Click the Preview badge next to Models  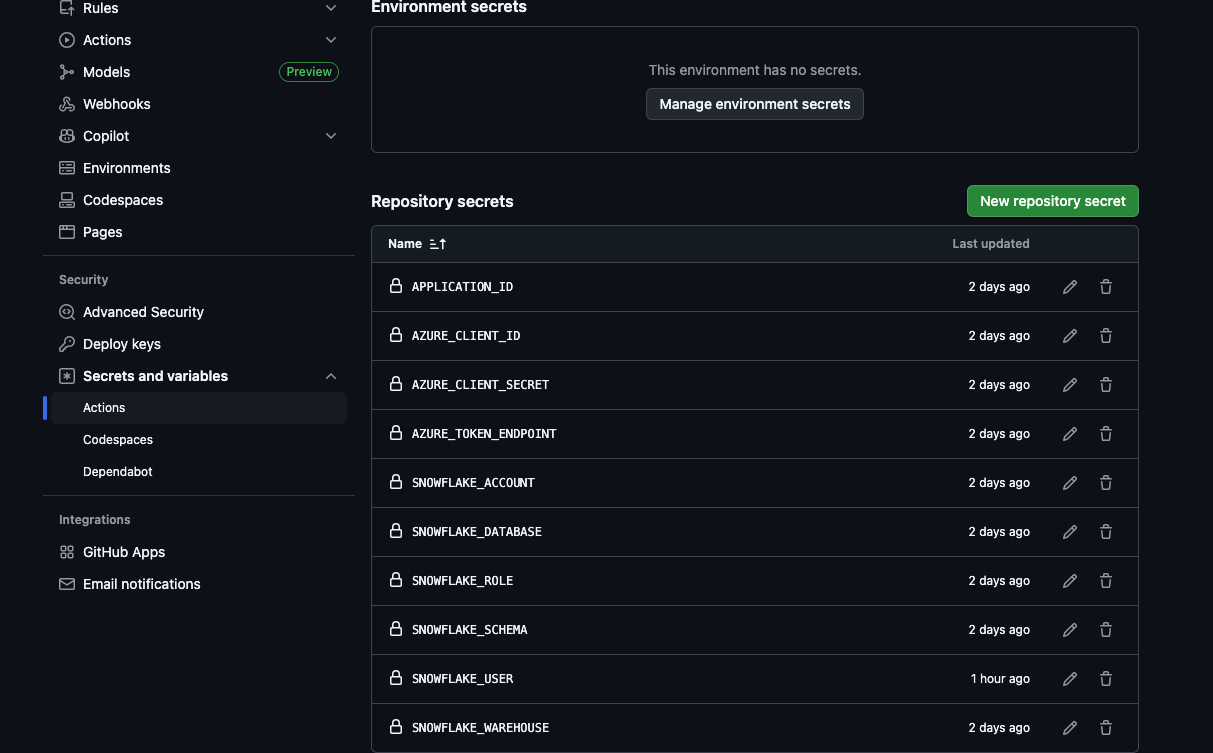coord(308,71)
